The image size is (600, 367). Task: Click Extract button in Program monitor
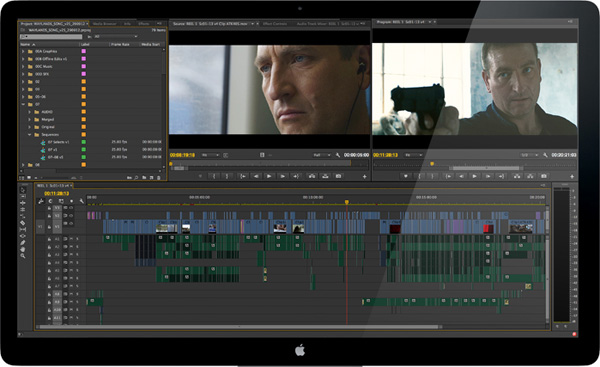tap(530, 176)
